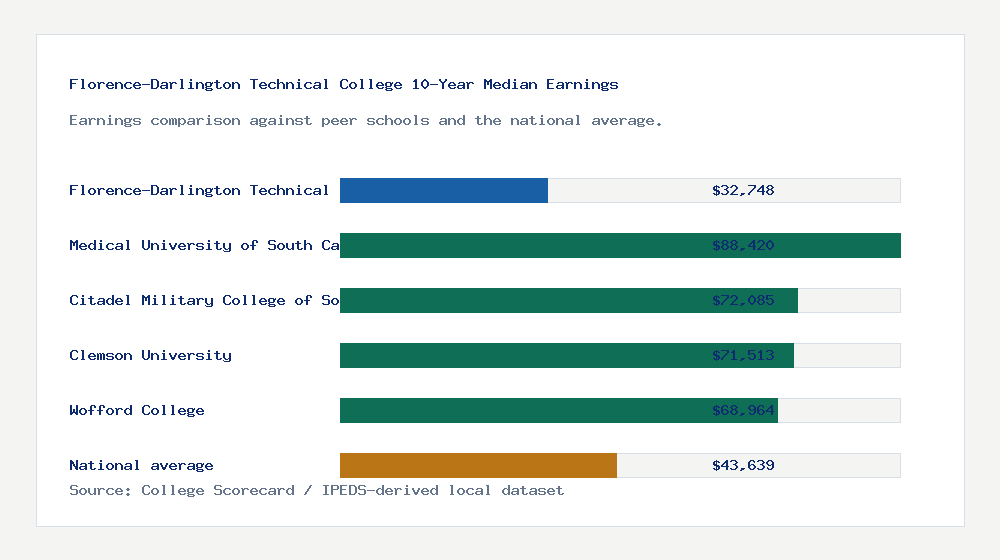Select the 'Medical University of South Ca' label
The width and height of the screenshot is (1000, 560).
click(204, 245)
